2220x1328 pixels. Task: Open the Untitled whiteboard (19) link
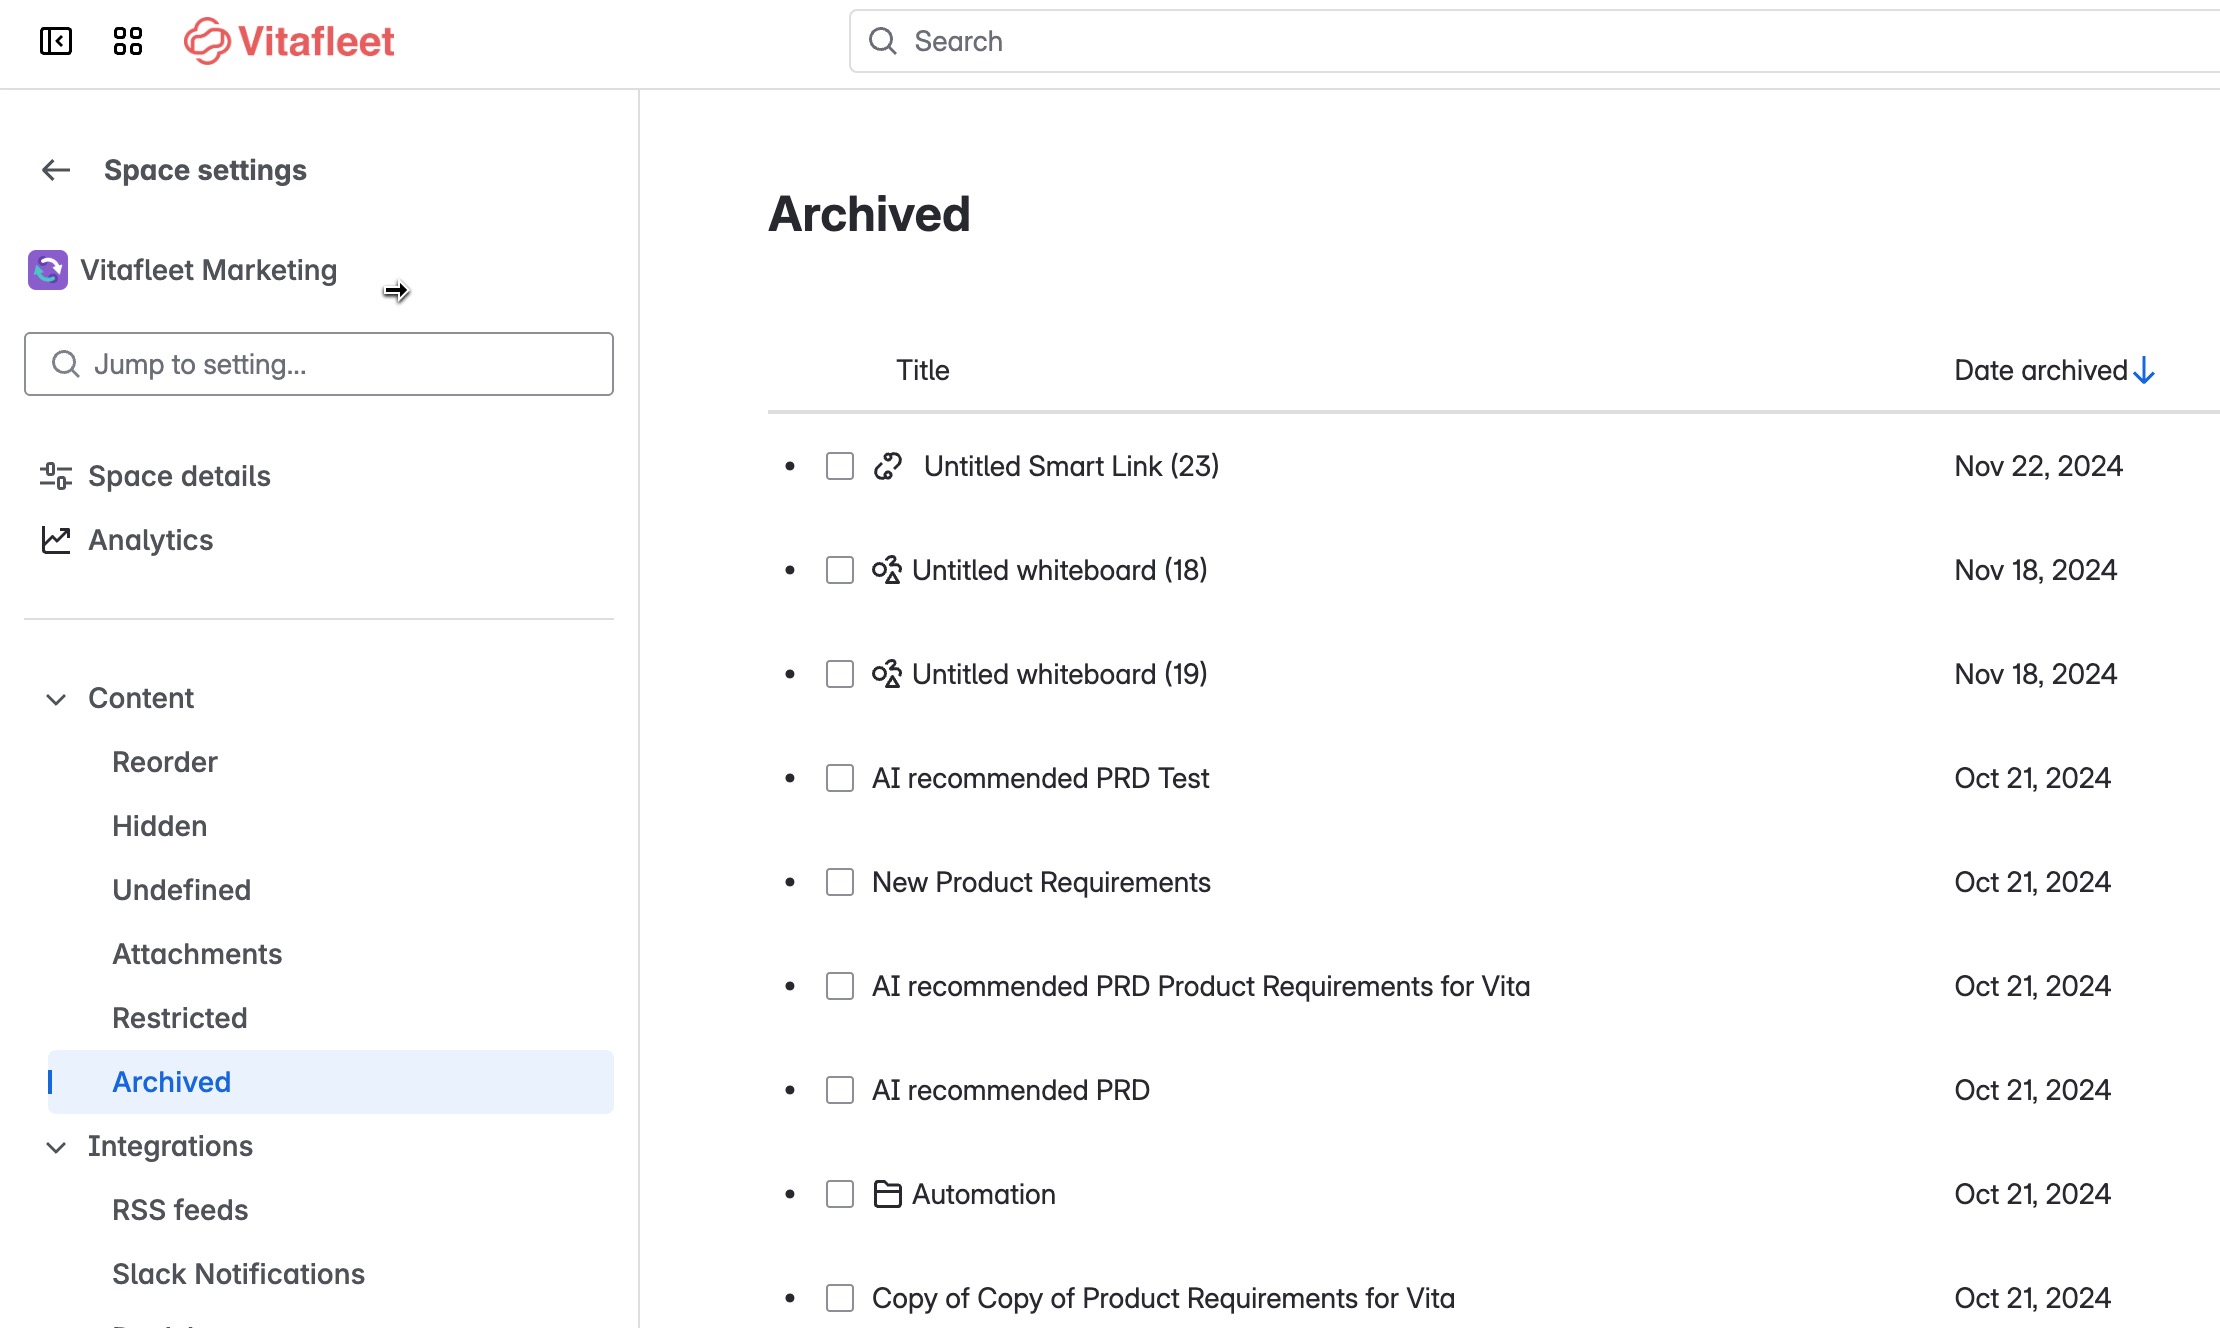[x=1059, y=675]
